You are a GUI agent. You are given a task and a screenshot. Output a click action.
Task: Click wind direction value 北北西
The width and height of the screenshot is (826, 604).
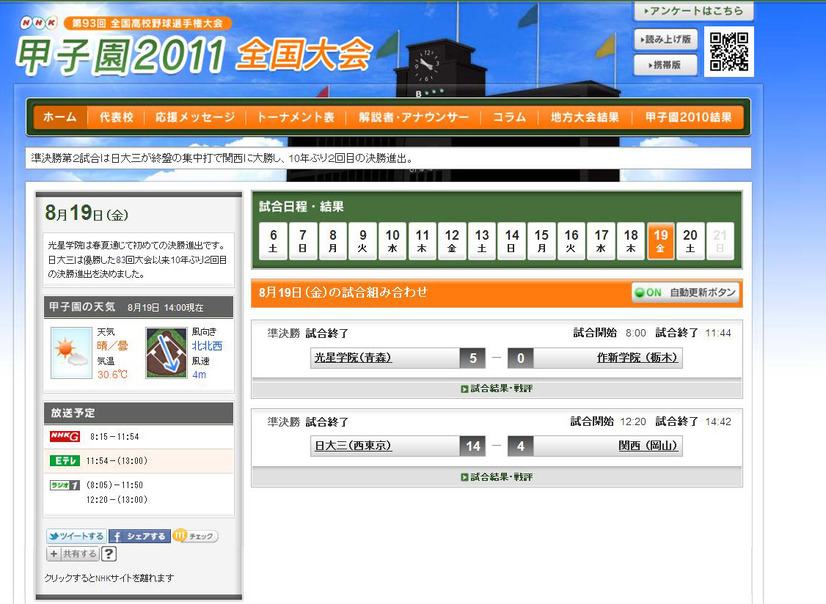pyautogui.click(x=207, y=346)
